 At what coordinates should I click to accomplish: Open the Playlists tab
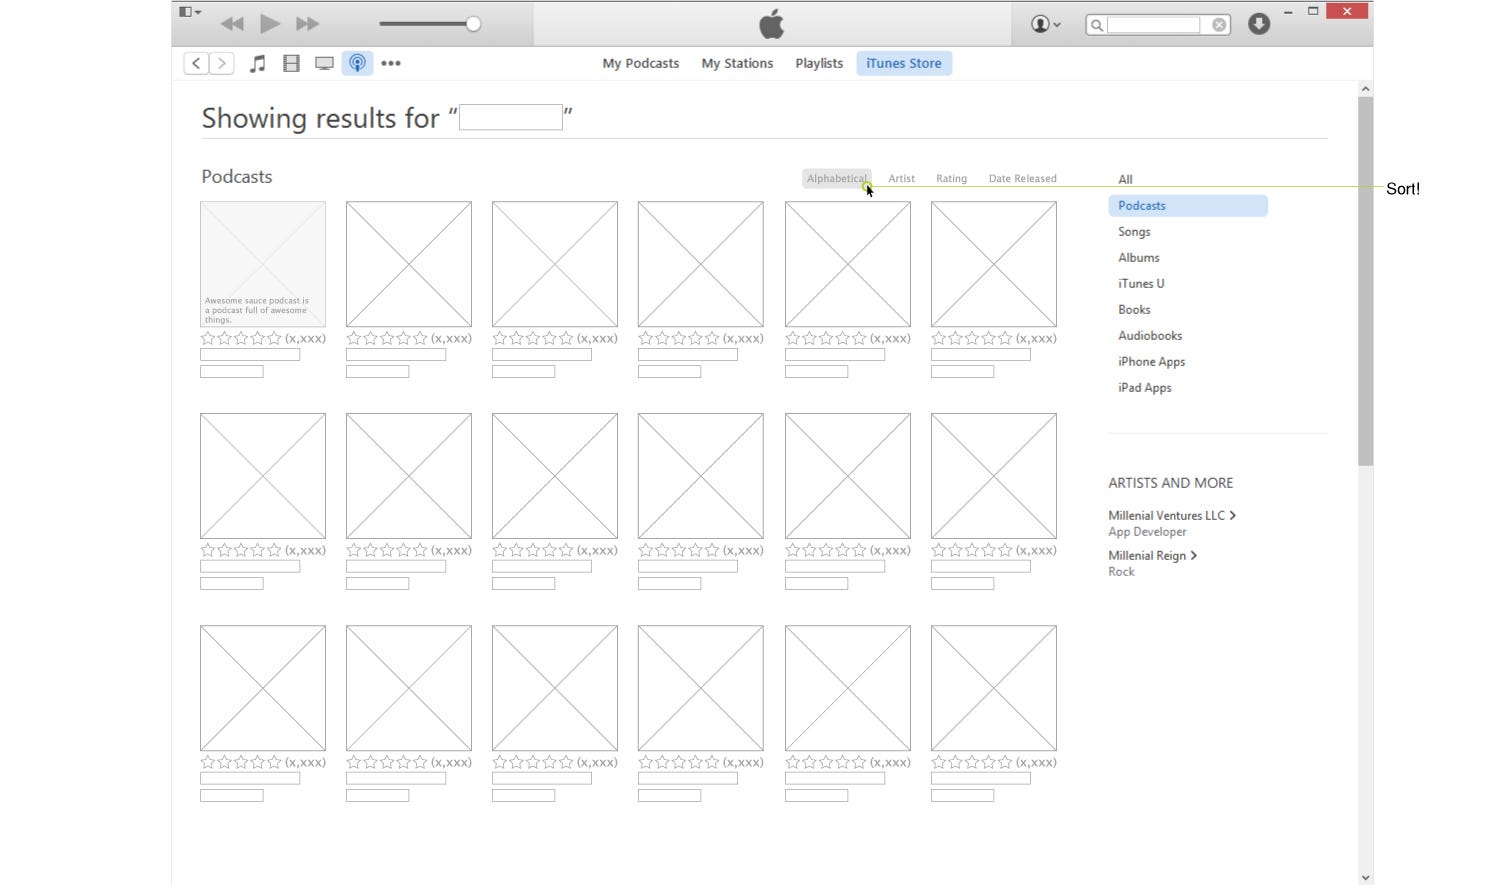click(819, 63)
